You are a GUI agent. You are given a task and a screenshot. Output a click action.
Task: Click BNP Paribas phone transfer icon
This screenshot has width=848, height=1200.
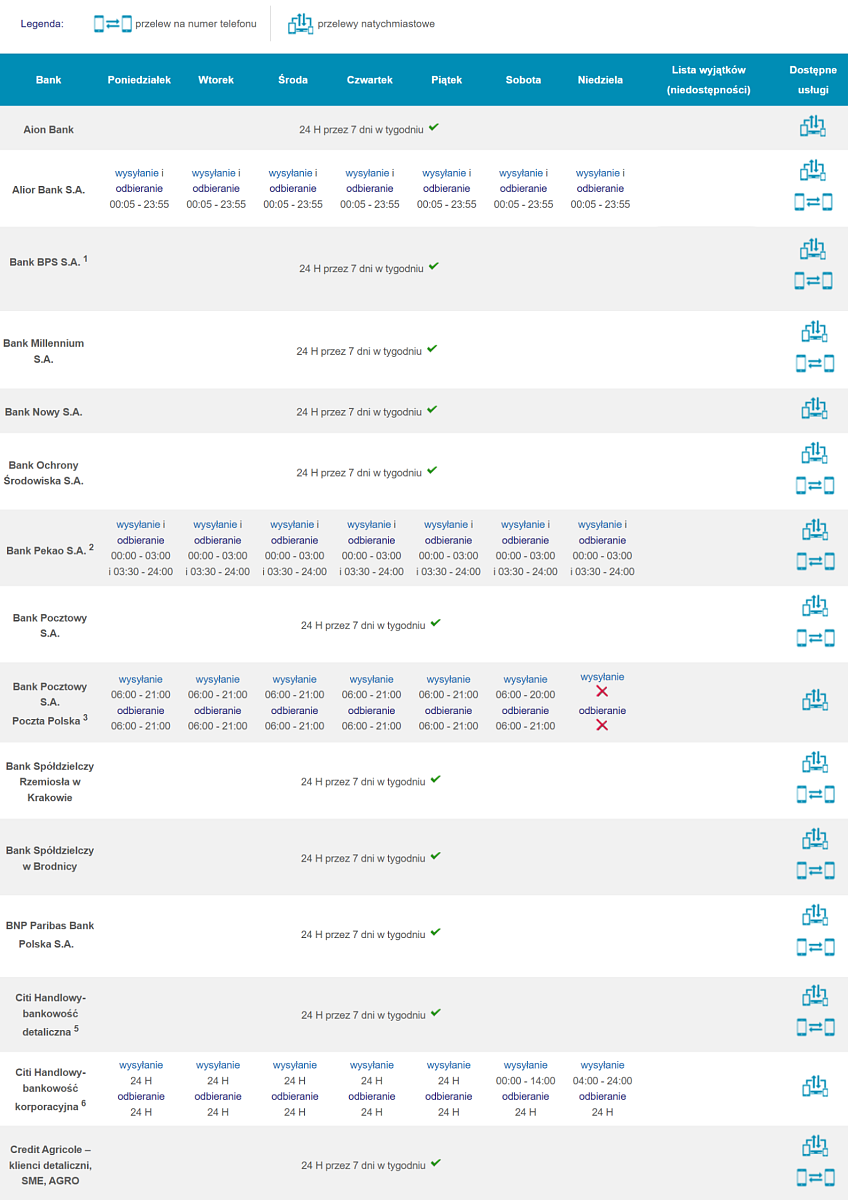814,946
